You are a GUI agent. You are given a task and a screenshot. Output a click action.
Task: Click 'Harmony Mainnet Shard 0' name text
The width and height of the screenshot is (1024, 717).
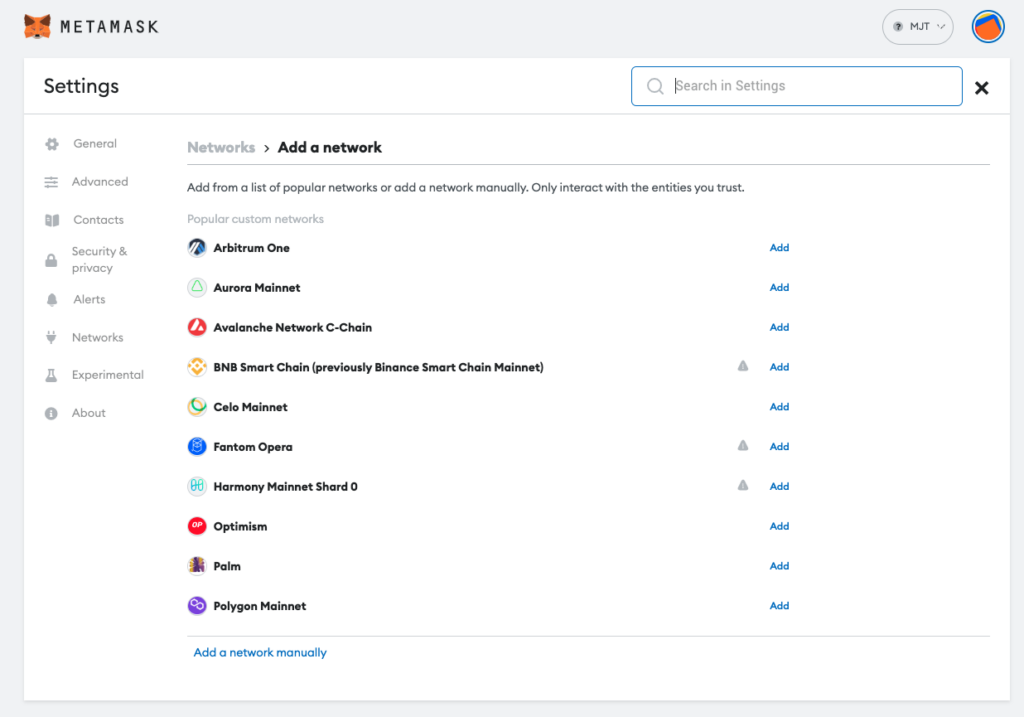(x=285, y=487)
